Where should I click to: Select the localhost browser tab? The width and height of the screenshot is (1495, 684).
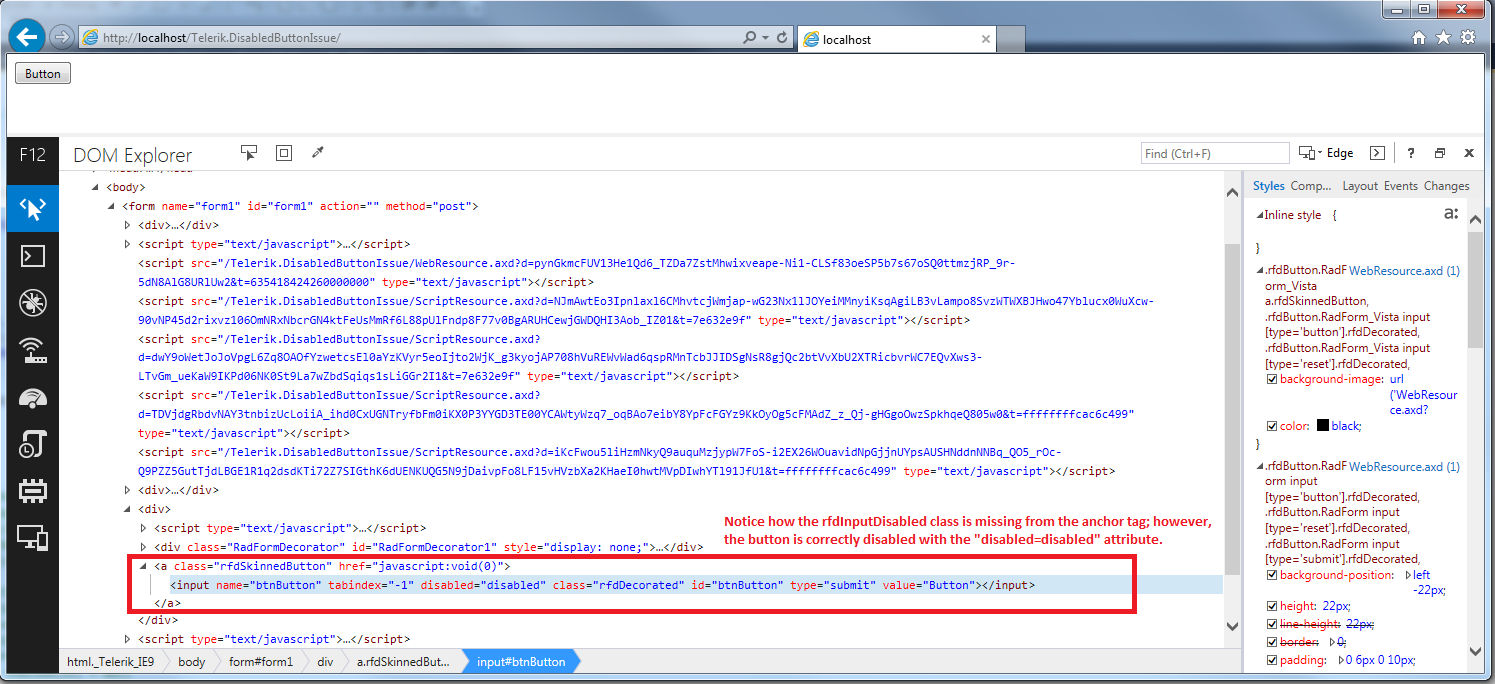pos(897,39)
